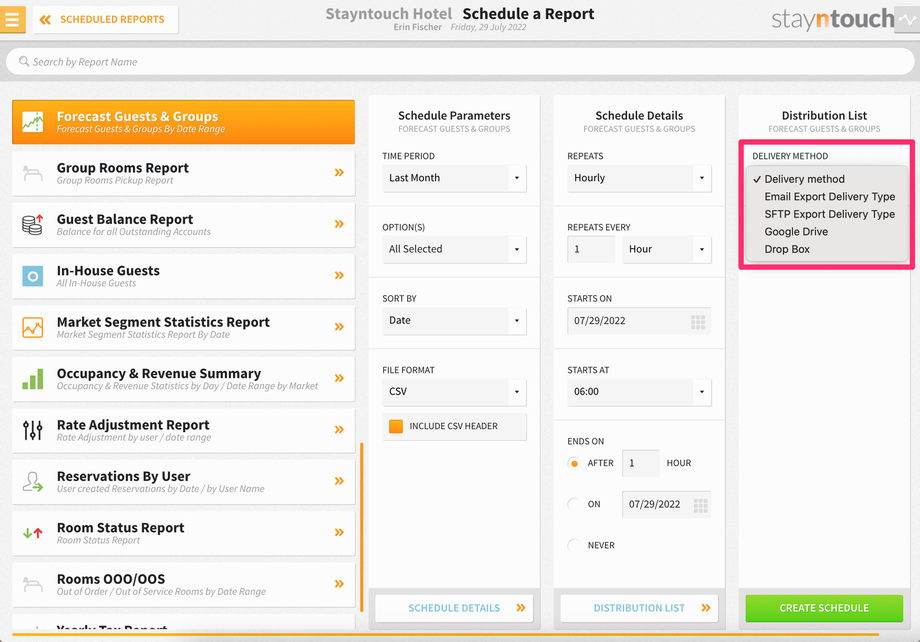The image size is (920, 642).
Task: Click the Rate Adjustment sliders icon
Action: pos(33,430)
